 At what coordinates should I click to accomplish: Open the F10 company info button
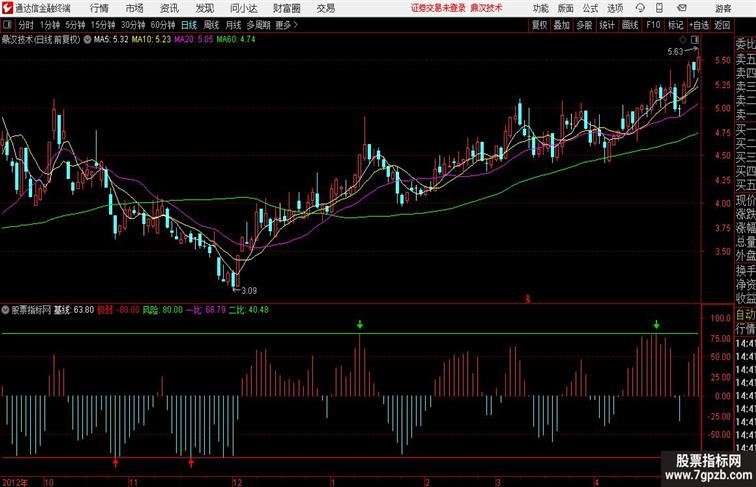coord(653,25)
